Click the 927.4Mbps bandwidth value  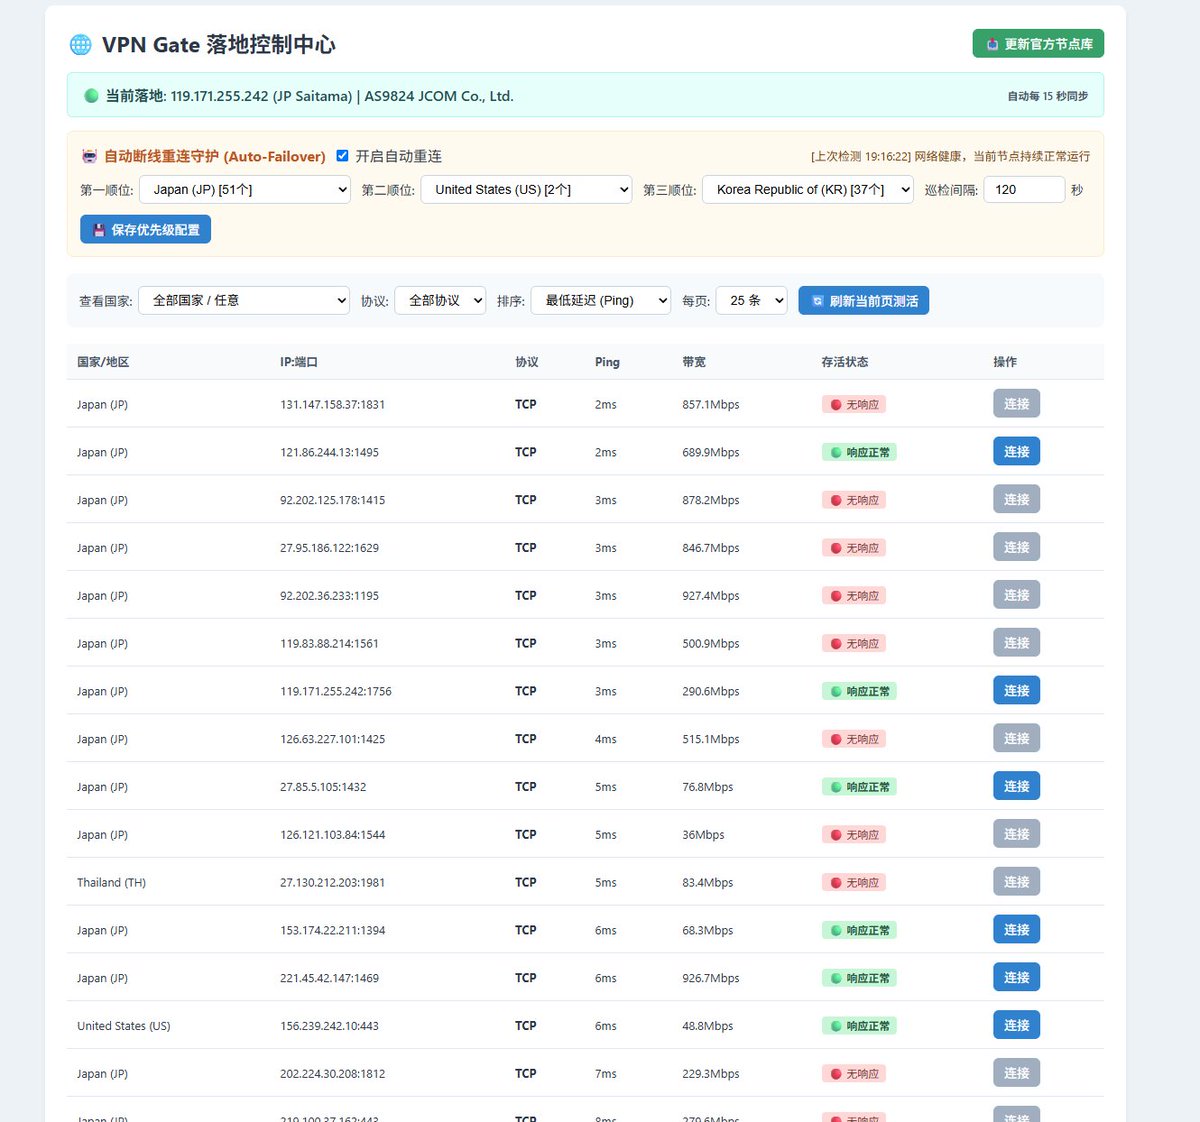[x=711, y=596]
